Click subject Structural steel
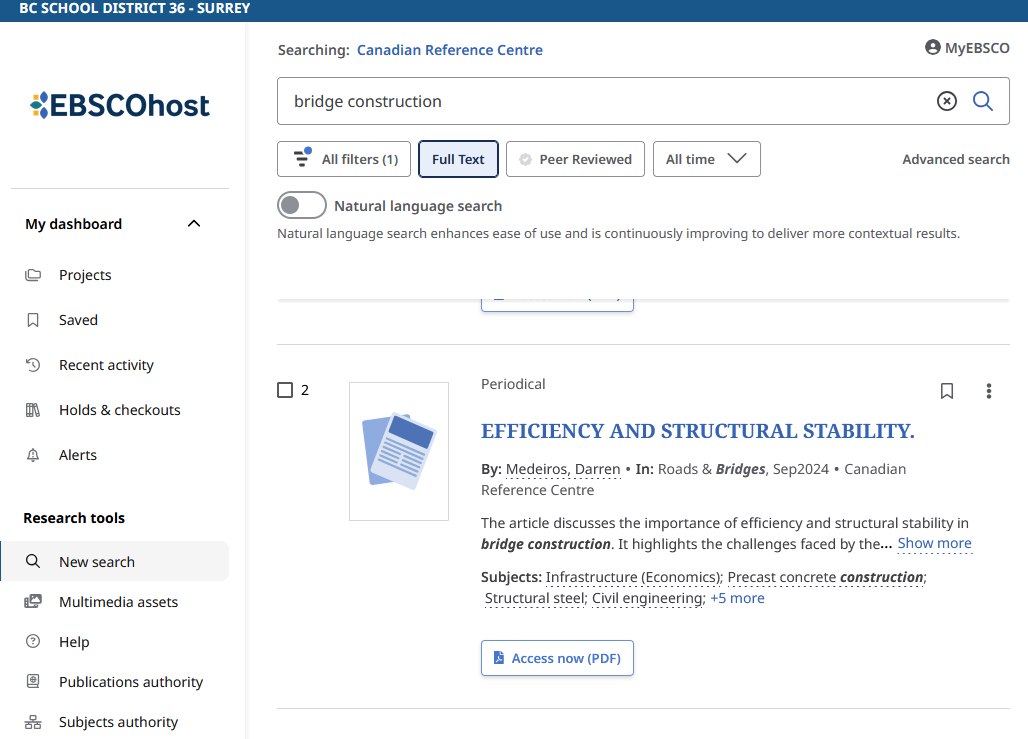Image resolution: width=1028 pixels, height=739 pixels. pyautogui.click(x=534, y=598)
